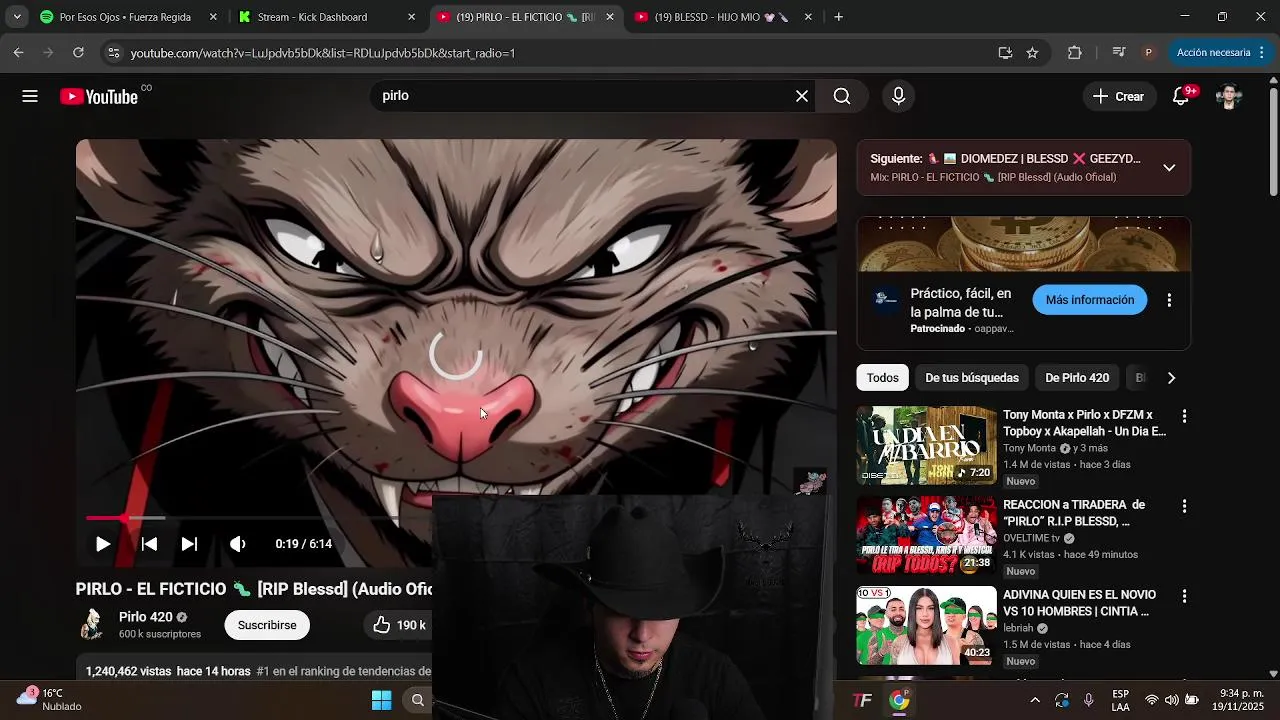The image size is (1280, 720).
Task: Click the search magnifier button
Action: (x=842, y=96)
